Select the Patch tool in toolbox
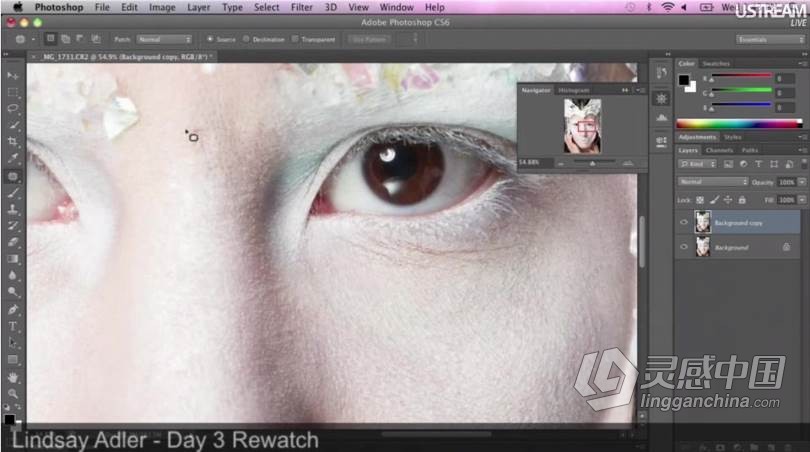The height and width of the screenshot is (452, 810). 12,176
